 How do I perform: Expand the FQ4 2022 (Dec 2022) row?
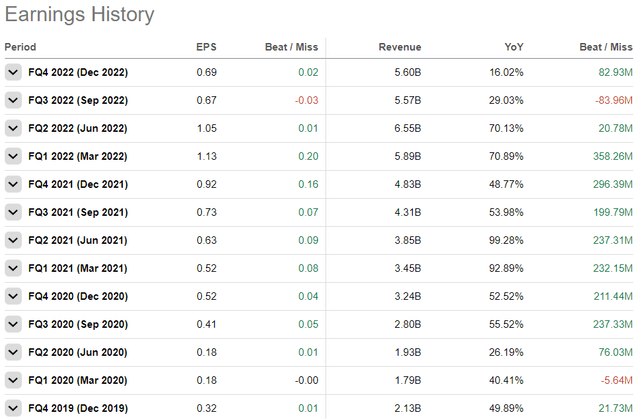point(13,73)
